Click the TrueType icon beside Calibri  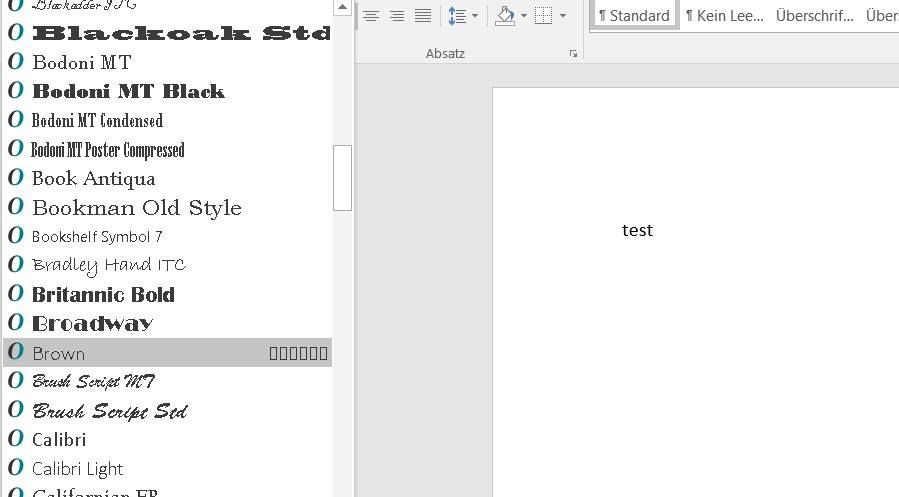(x=16, y=439)
